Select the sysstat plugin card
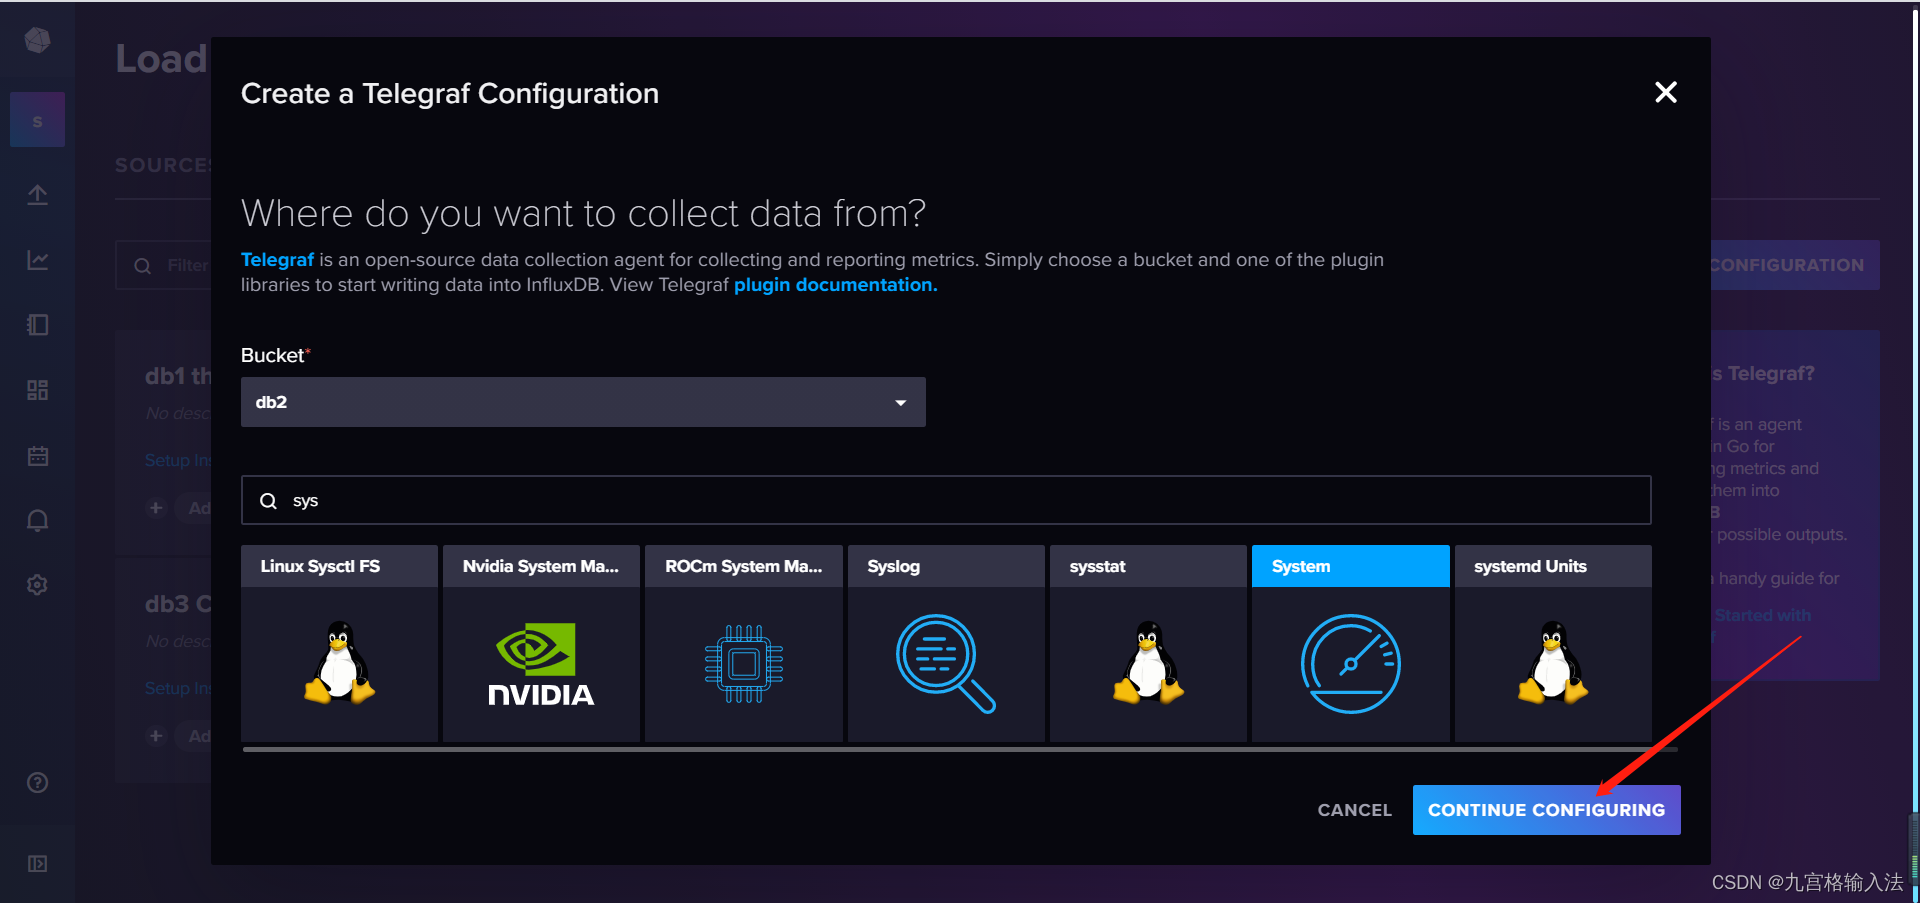The height and width of the screenshot is (903, 1920). coord(1148,643)
